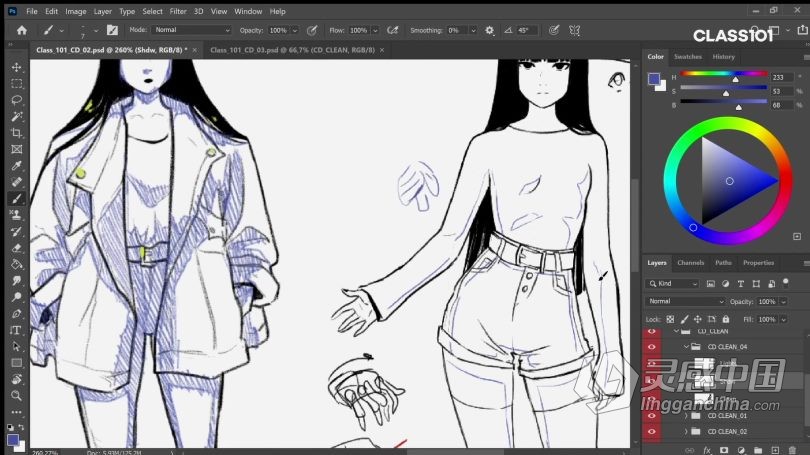Screen dimensions: 810x455
Task: Click the foreground color swatch in toolbar
Action: point(13,440)
